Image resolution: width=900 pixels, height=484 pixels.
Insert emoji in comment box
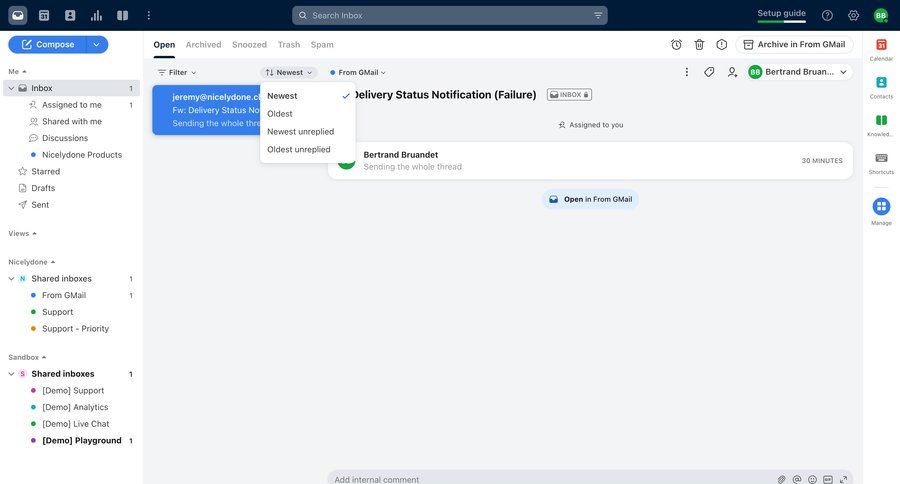[x=812, y=479]
